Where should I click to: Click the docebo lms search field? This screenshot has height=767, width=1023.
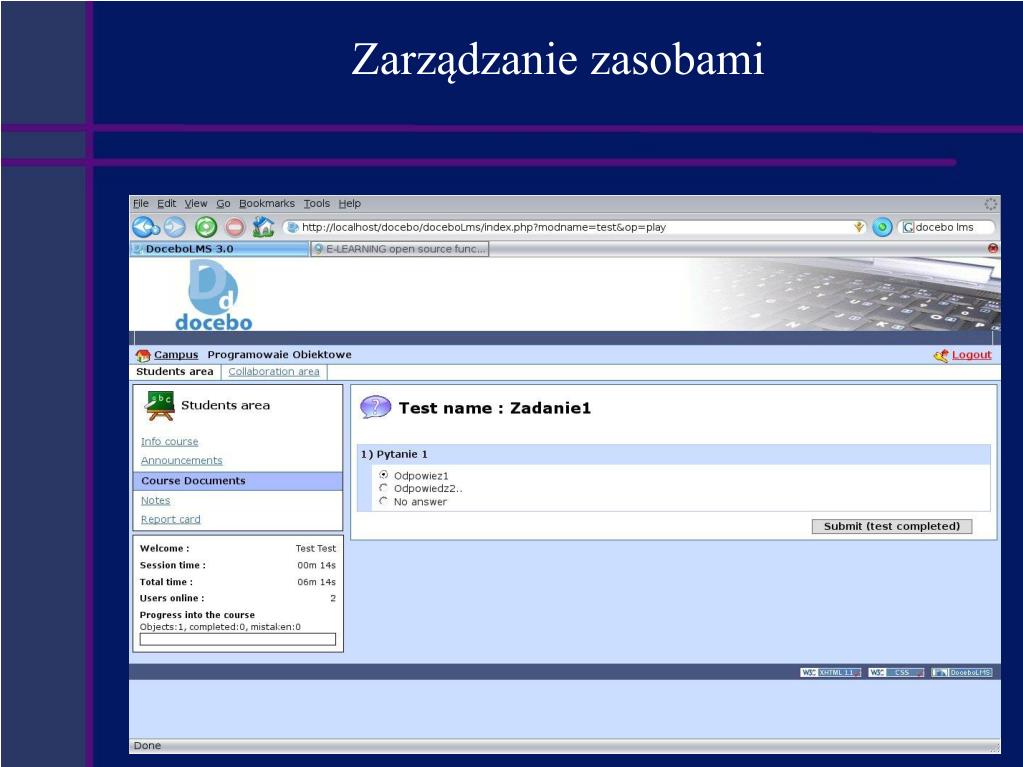pyautogui.click(x=946, y=227)
